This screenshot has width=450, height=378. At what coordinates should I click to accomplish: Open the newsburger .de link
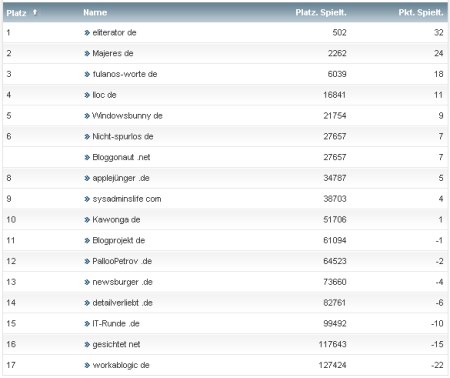pos(122,282)
